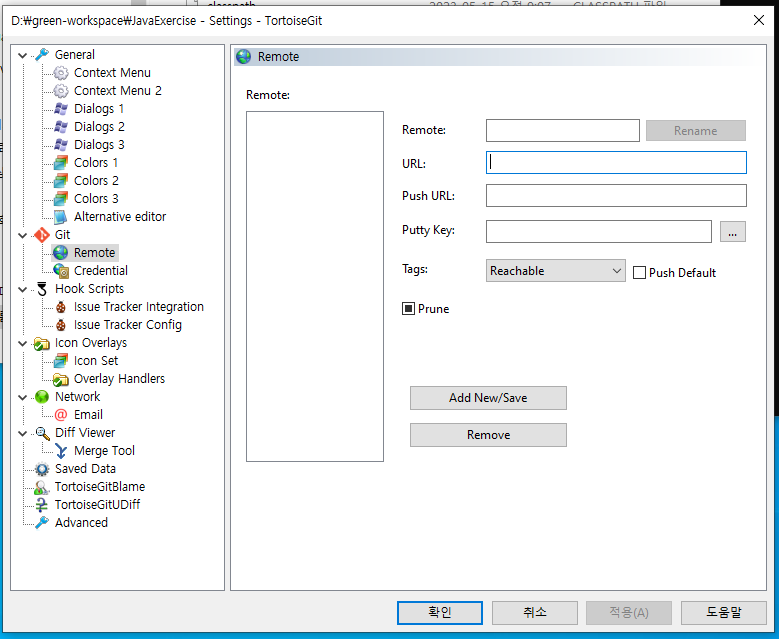Click the Remote globe icon in tree
Image resolution: width=779 pixels, height=639 pixels.
(x=61, y=252)
